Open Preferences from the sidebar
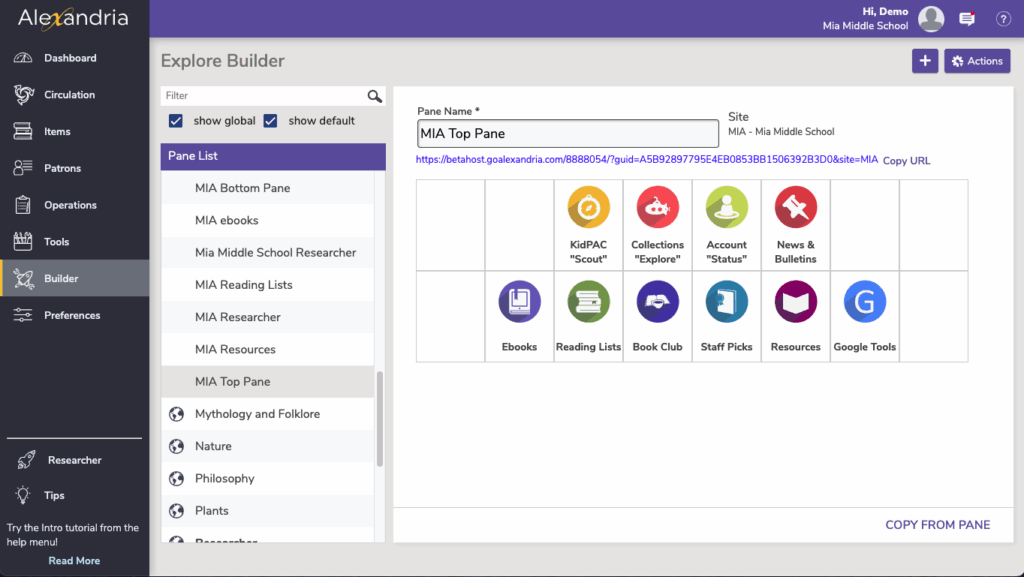 (x=72, y=315)
